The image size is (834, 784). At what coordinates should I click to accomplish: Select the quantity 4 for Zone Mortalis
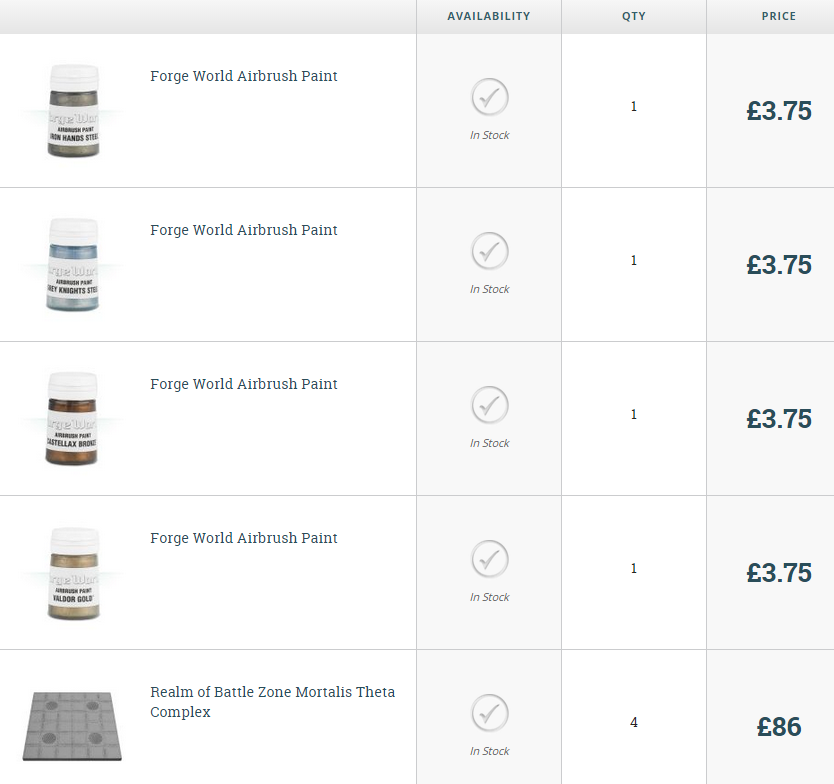(x=634, y=722)
